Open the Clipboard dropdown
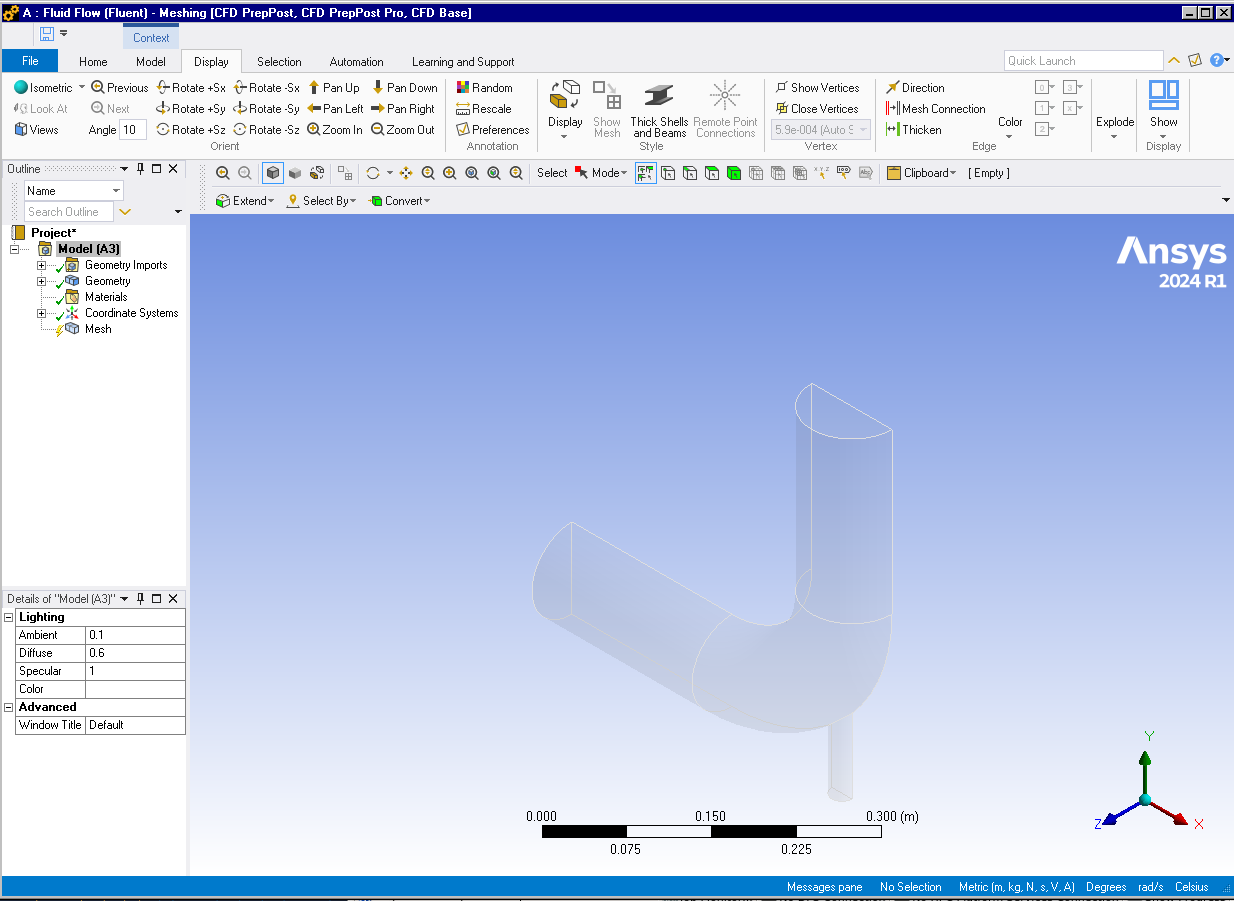The width and height of the screenshot is (1234, 901). [921, 173]
